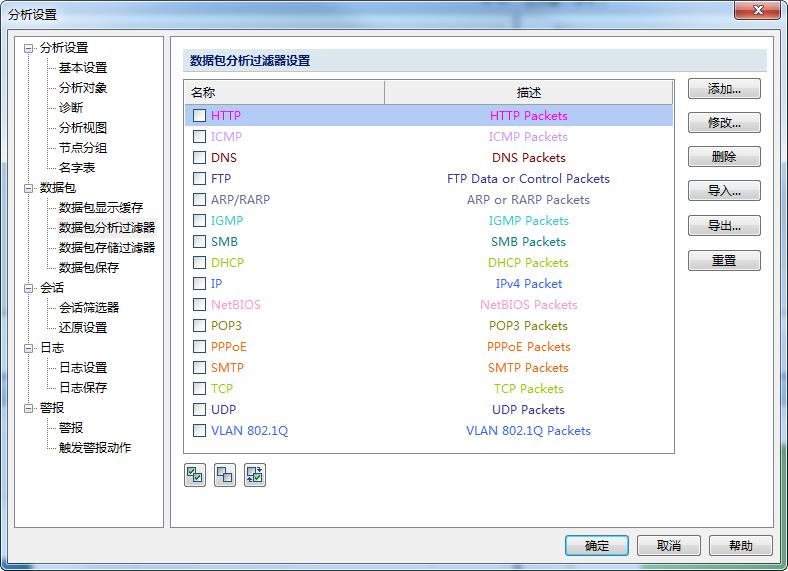This screenshot has width=788, height=571.
Task: Tick the VLAN 802.1Q checkbox
Action: point(200,431)
